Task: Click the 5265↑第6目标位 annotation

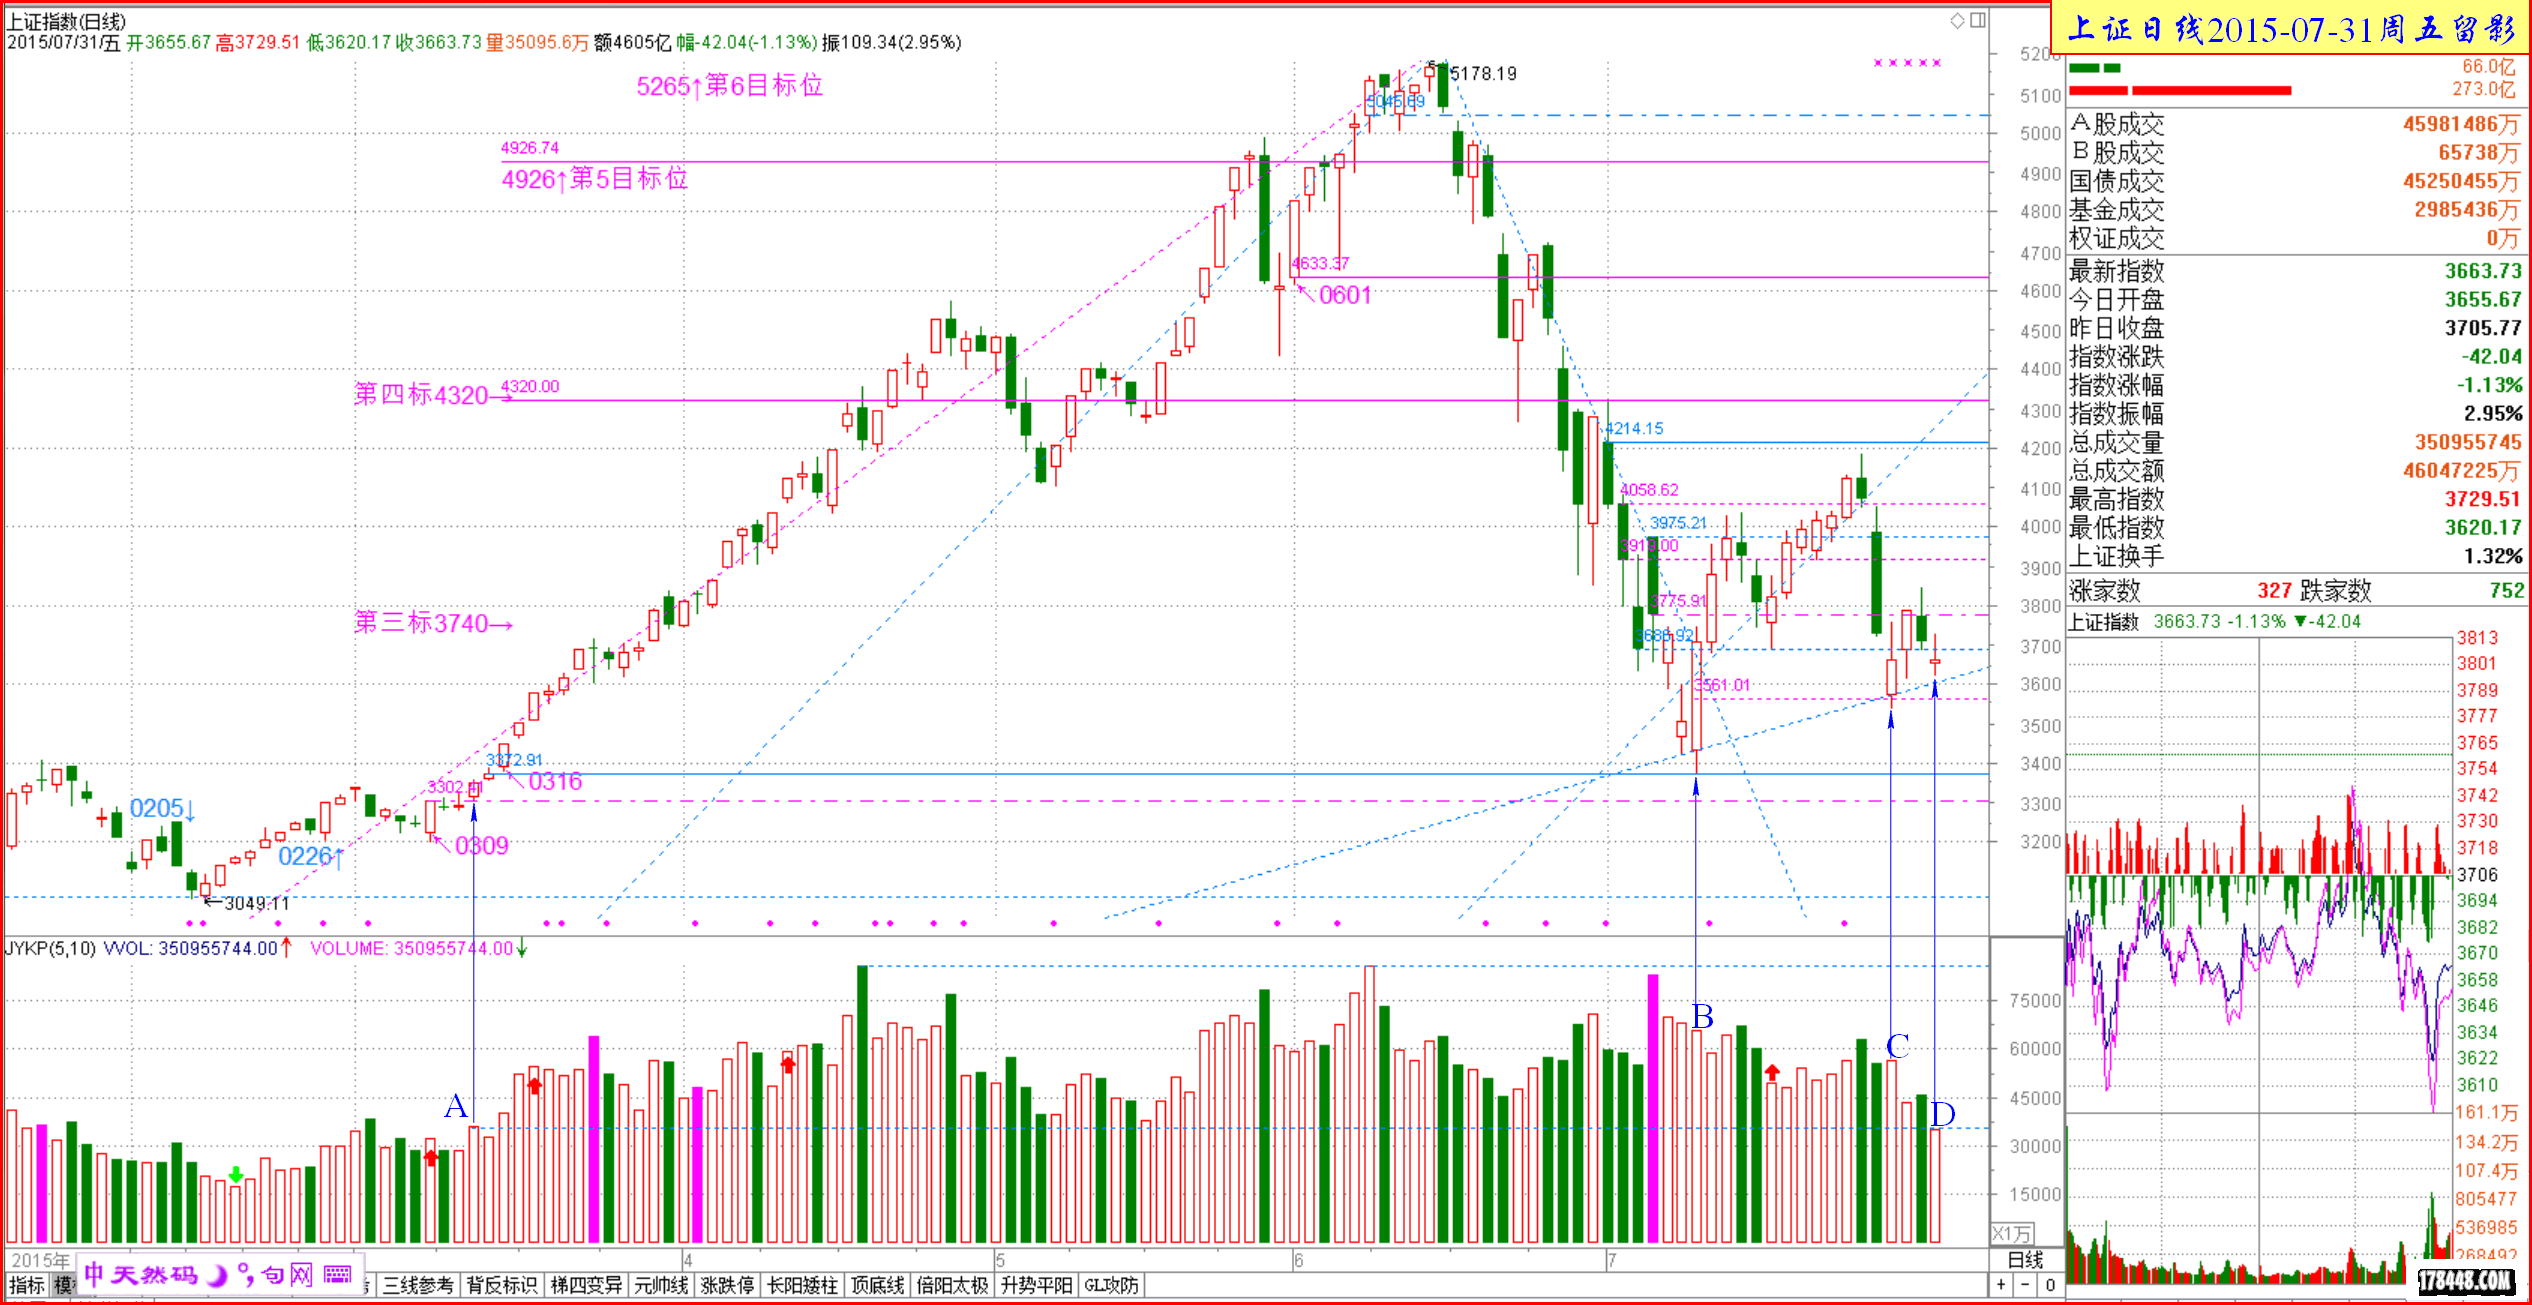Action: point(730,86)
